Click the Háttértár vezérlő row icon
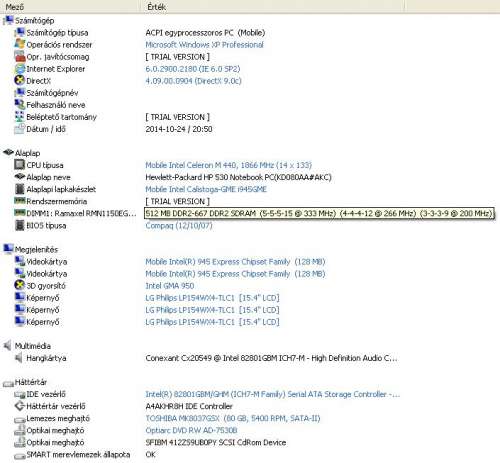This screenshot has width=500, height=463. coord(20,406)
